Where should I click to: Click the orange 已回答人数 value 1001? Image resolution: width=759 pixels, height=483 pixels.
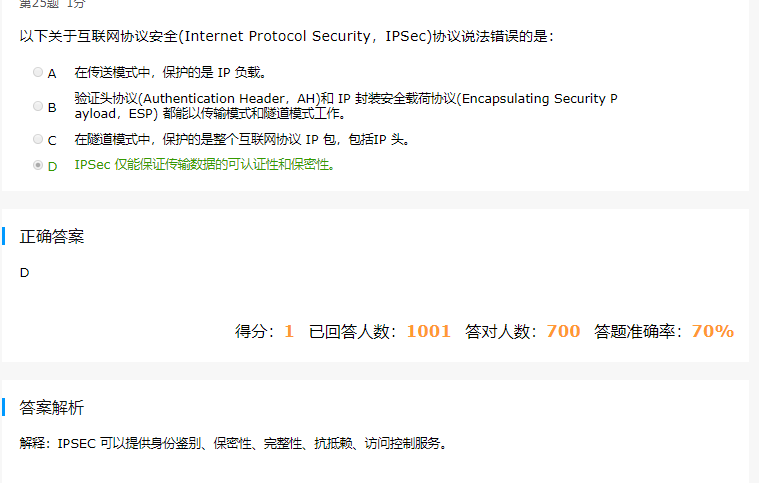click(428, 332)
